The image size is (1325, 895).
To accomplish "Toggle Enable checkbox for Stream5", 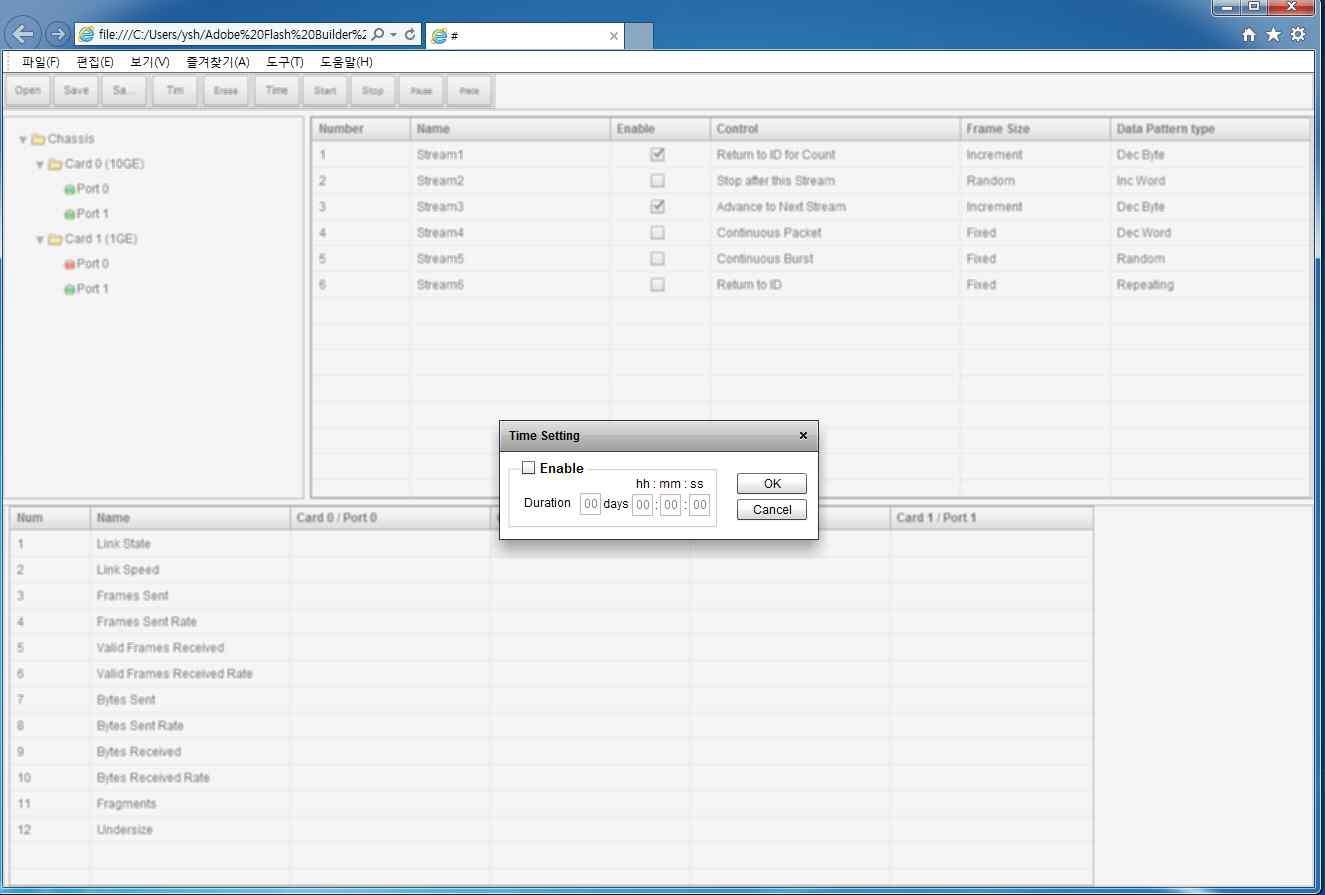I will [657, 259].
